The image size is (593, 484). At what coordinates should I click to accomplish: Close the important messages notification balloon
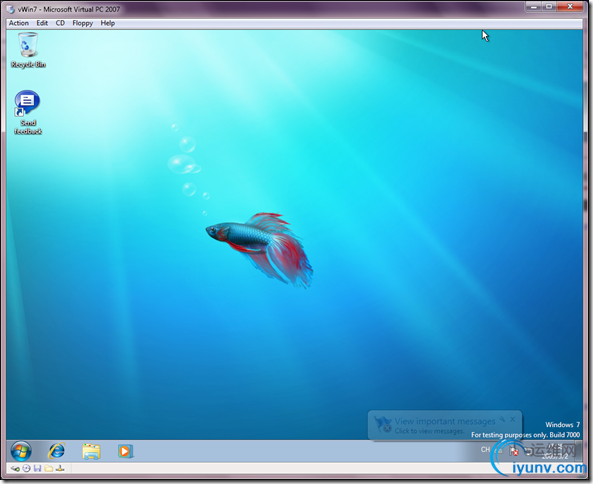(512, 419)
